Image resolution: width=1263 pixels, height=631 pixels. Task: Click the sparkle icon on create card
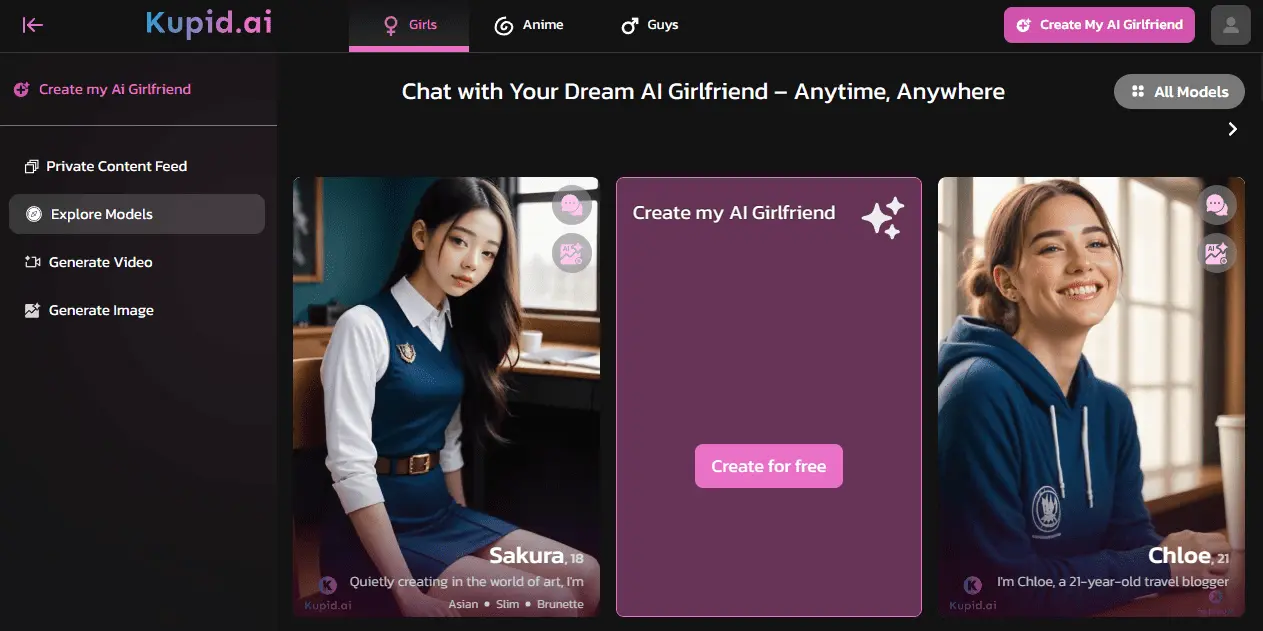tap(883, 218)
